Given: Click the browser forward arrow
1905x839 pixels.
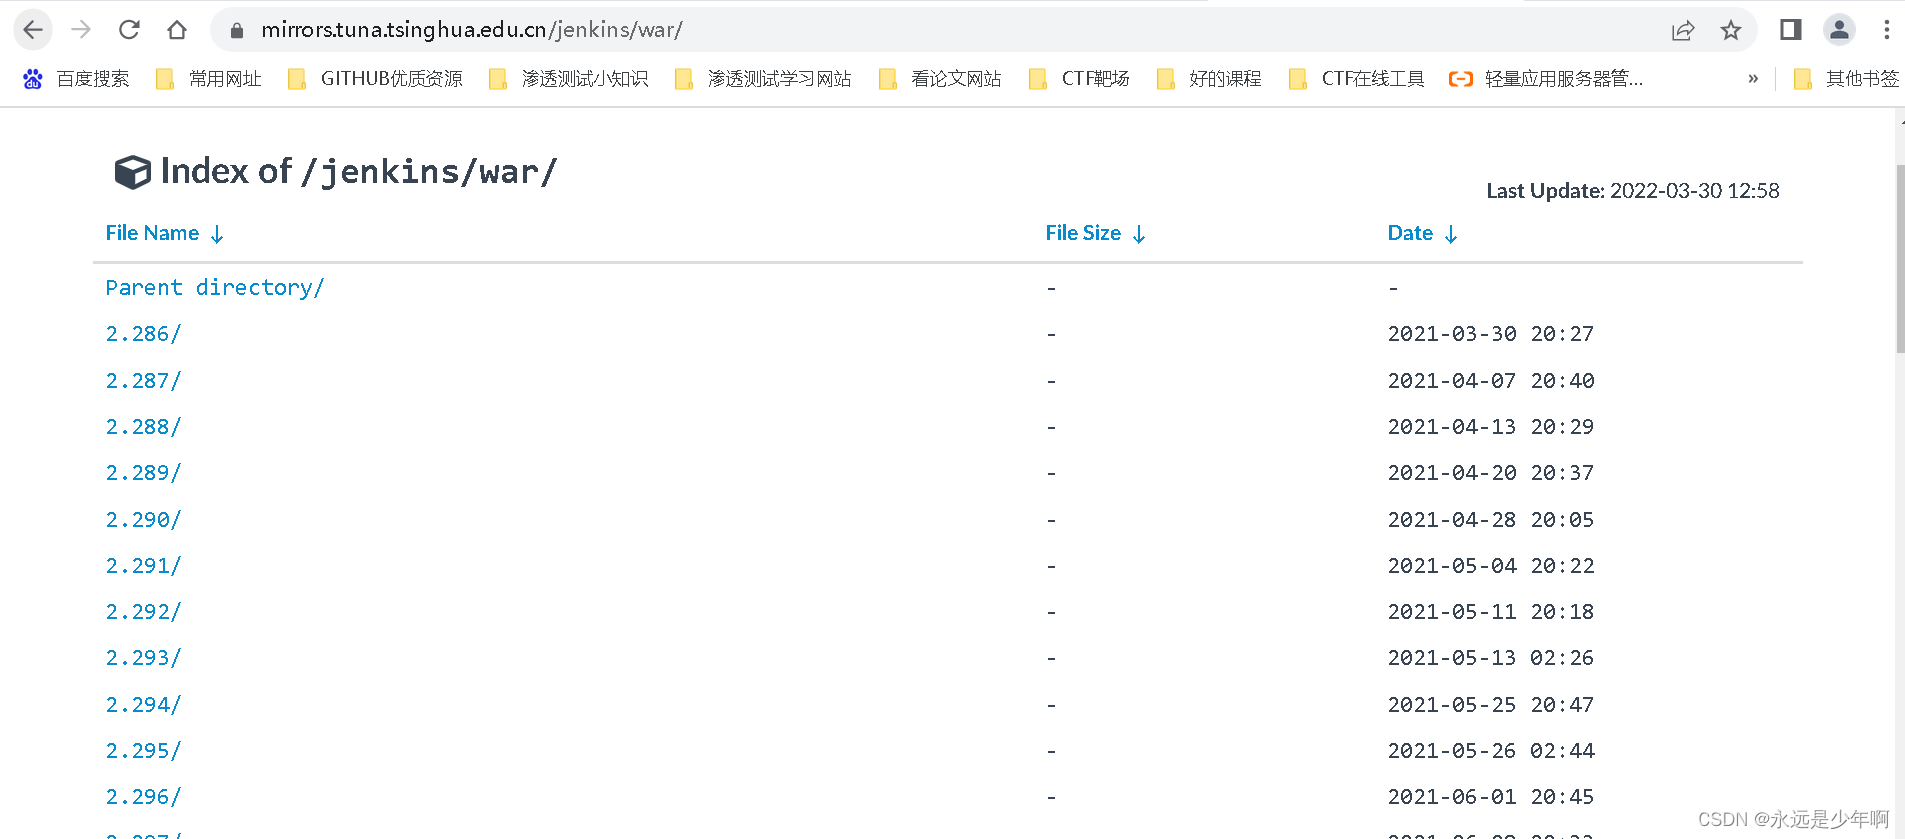Looking at the screenshot, I should pos(81,30).
